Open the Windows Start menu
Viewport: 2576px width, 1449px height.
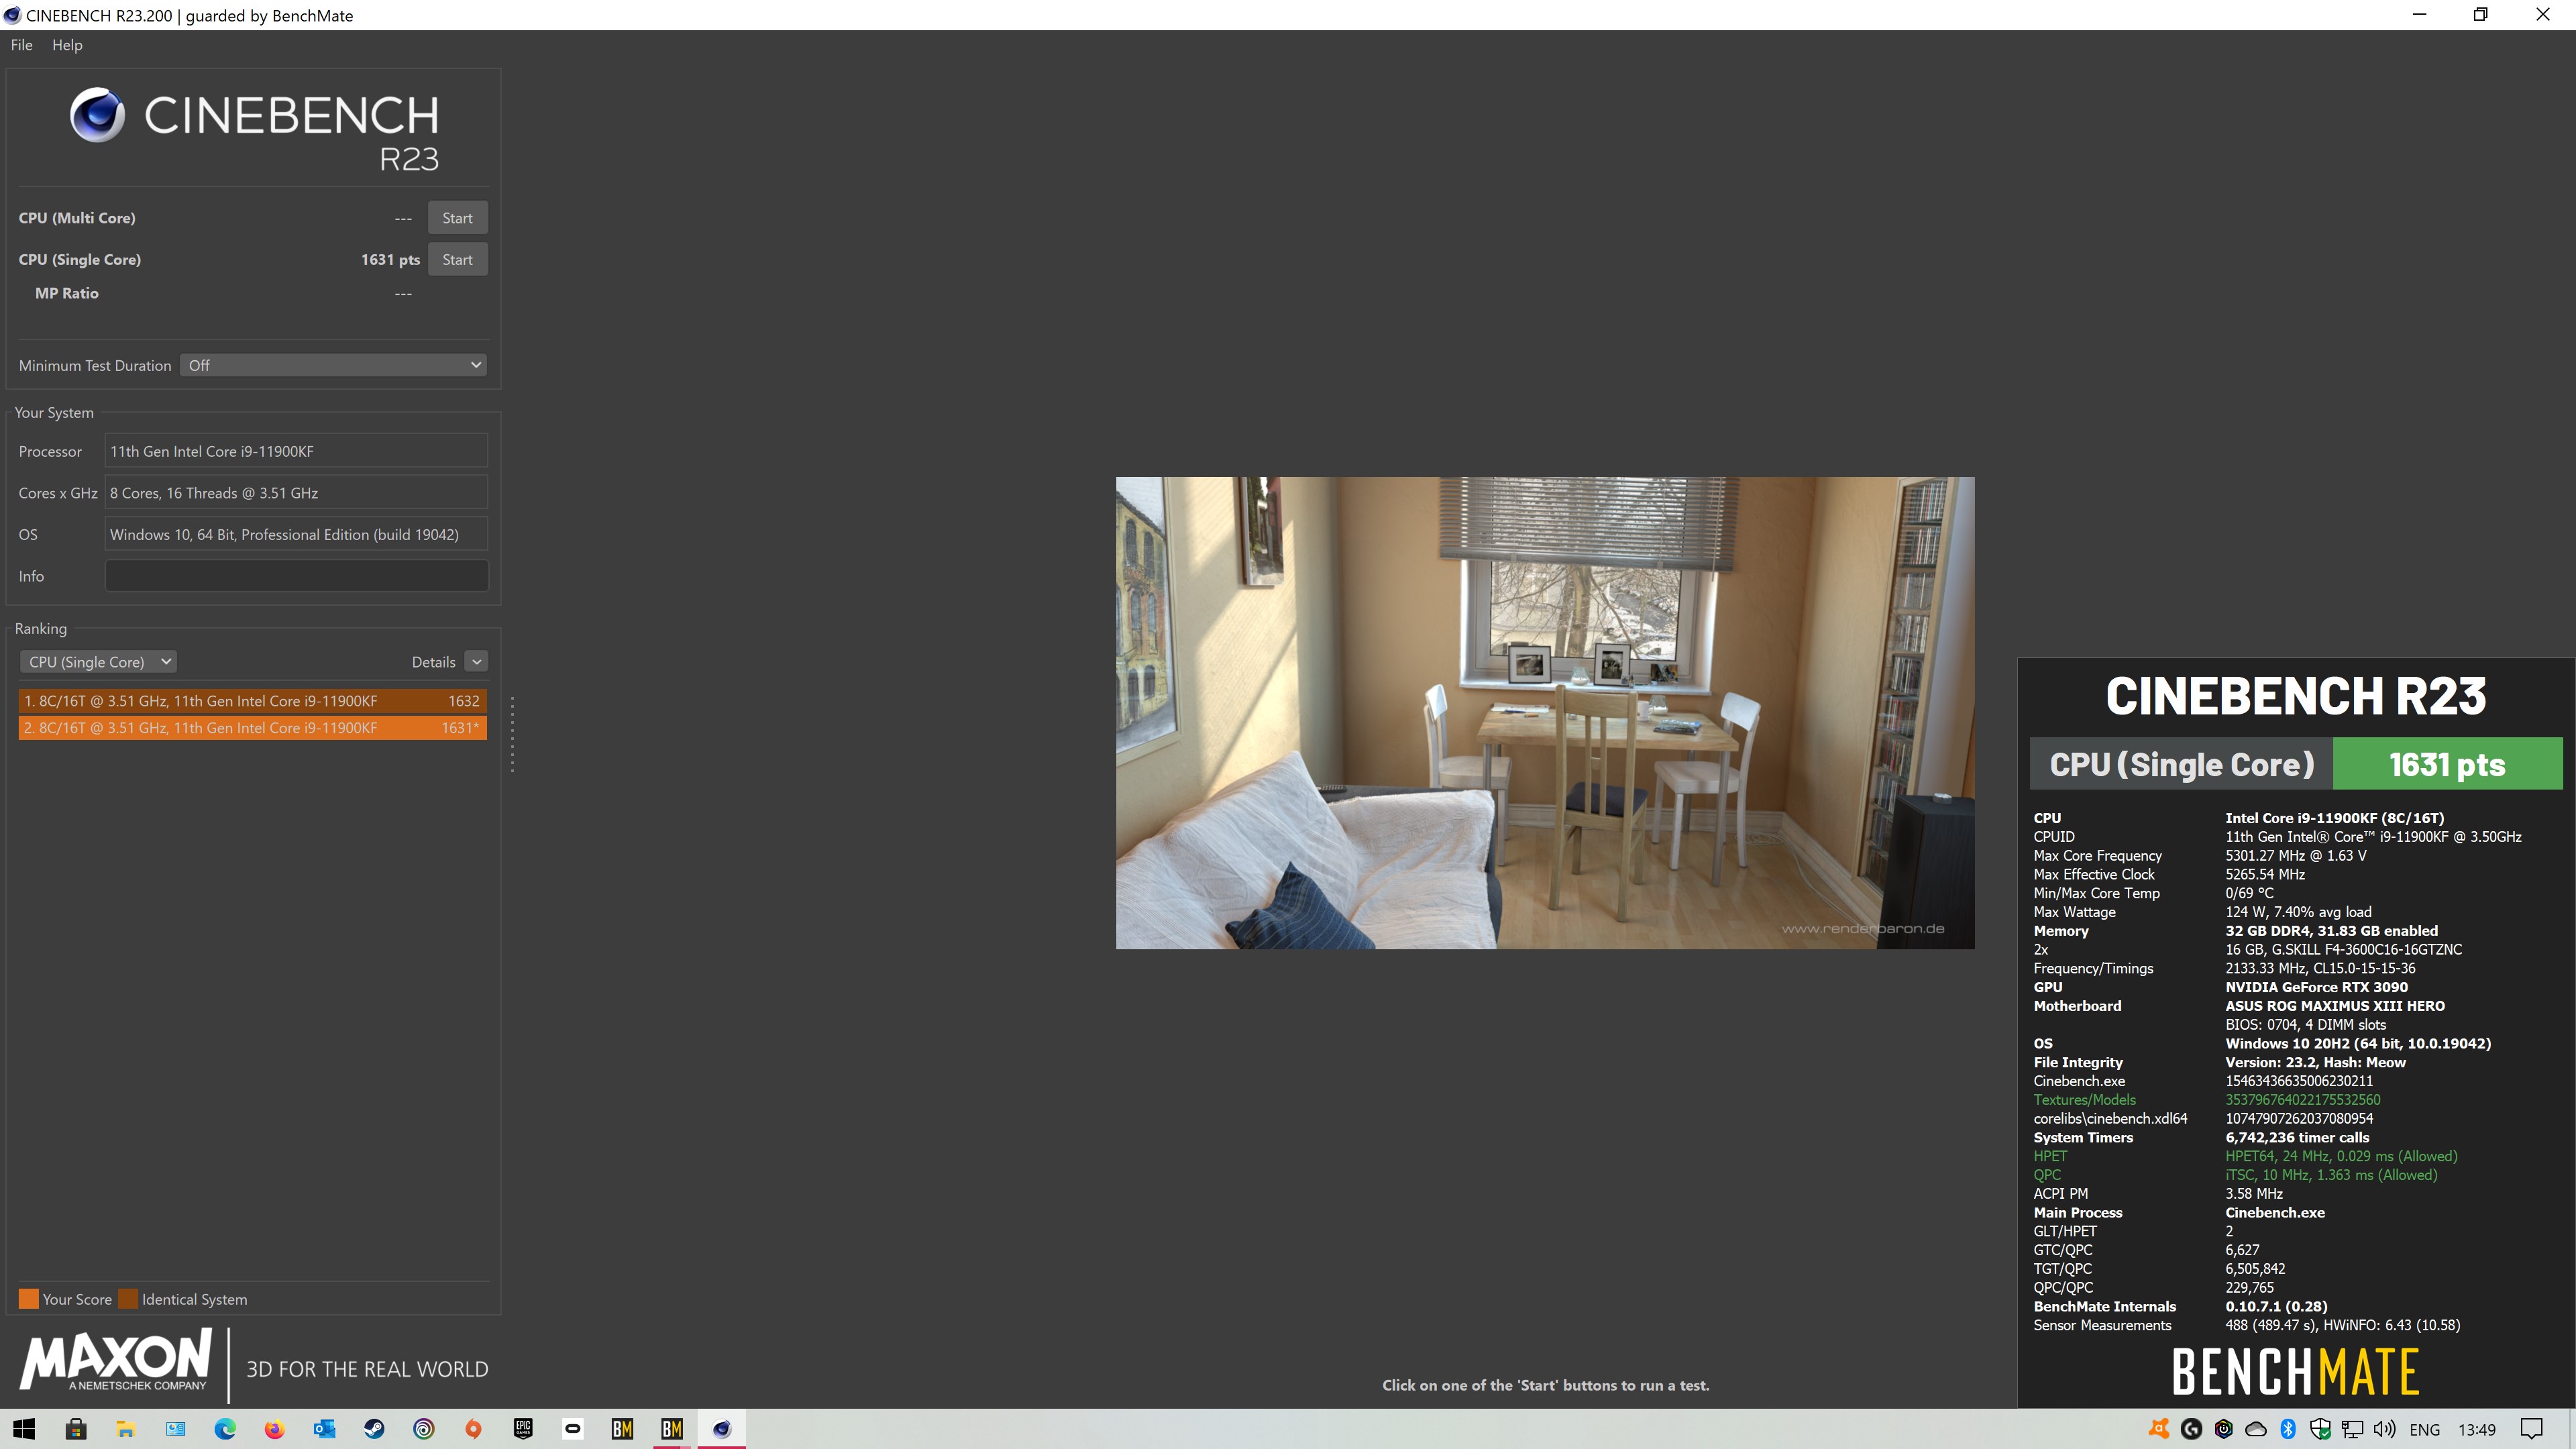tap(24, 1429)
